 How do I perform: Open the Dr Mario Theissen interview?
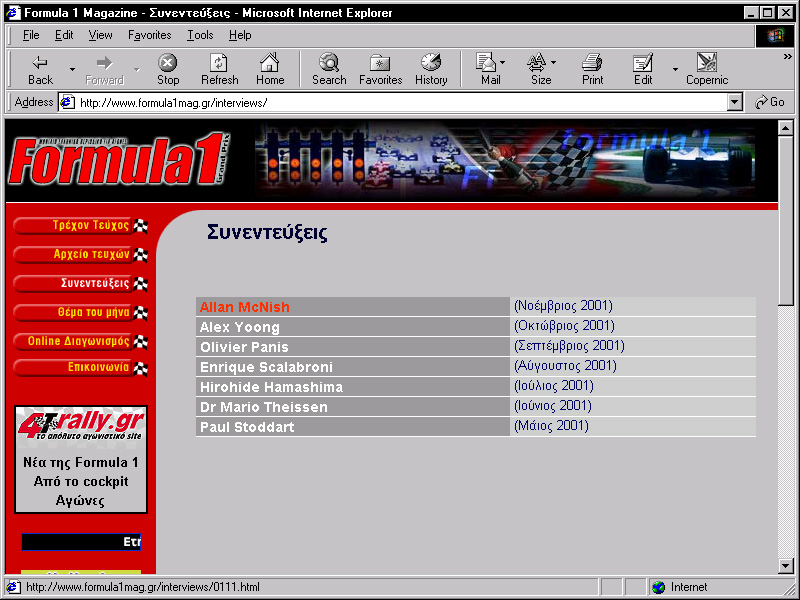[263, 407]
